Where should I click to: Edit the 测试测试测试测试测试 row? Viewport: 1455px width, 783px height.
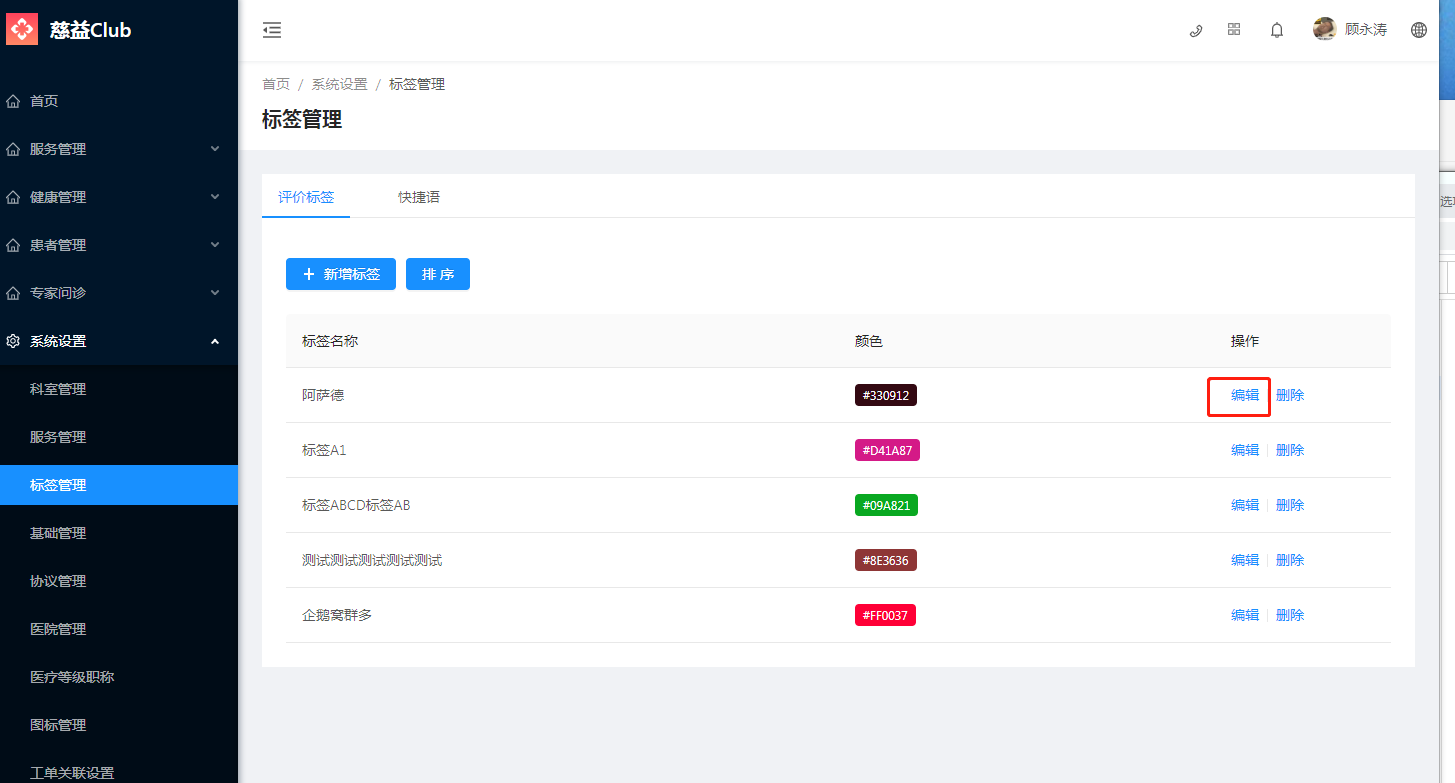point(1245,560)
